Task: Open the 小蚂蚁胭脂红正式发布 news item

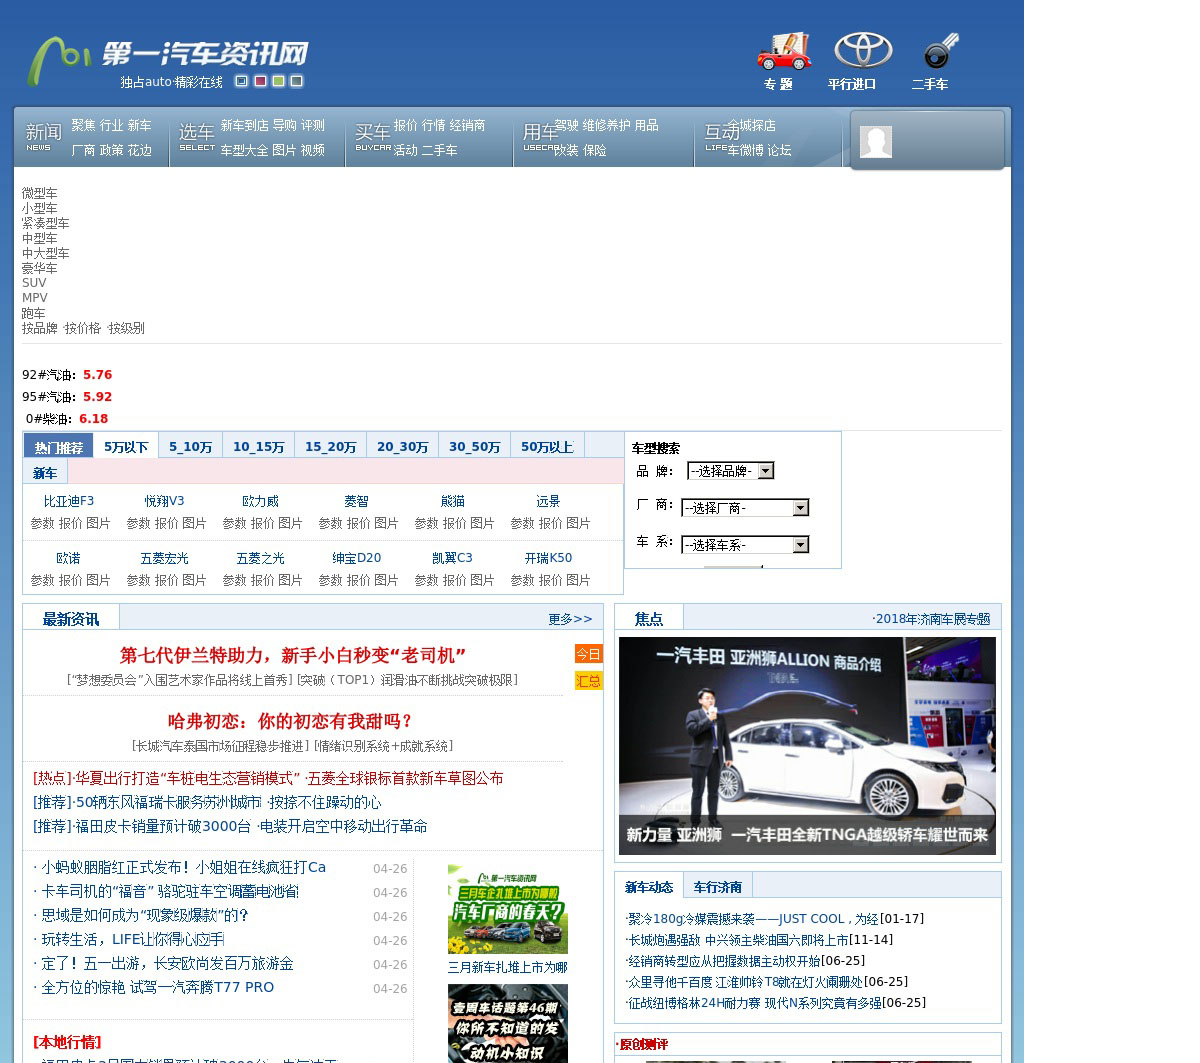Action: 183,867
